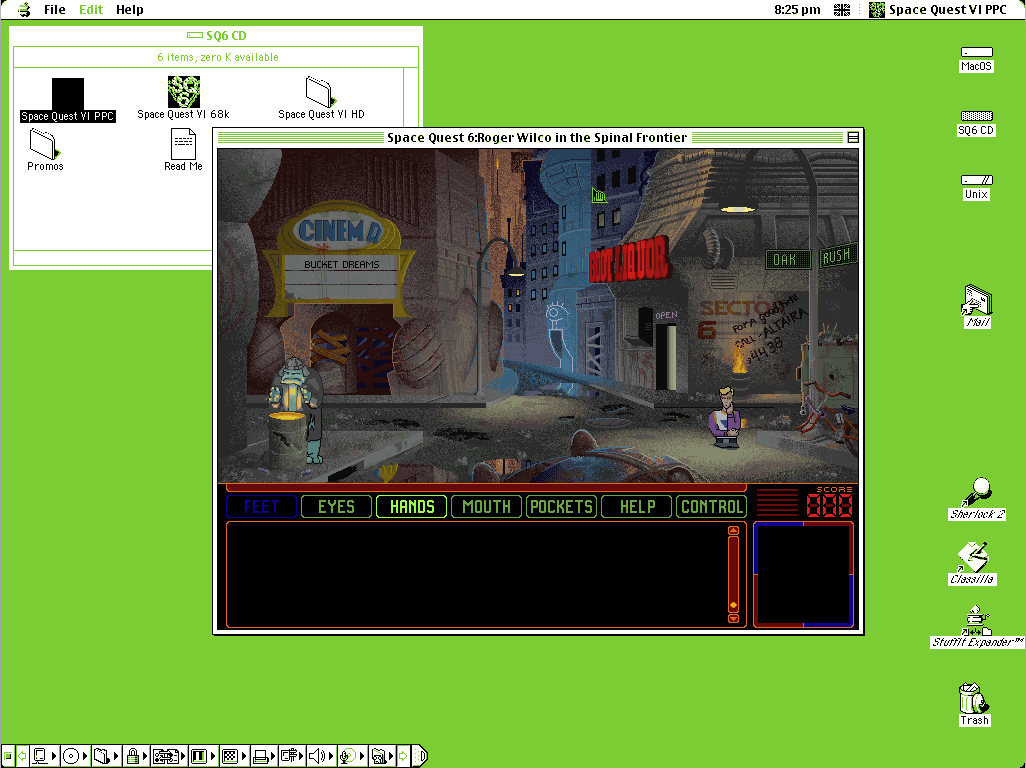Click the Control Strip right scroll arrow
Image resolution: width=1026 pixels, height=768 pixels.
[403, 756]
